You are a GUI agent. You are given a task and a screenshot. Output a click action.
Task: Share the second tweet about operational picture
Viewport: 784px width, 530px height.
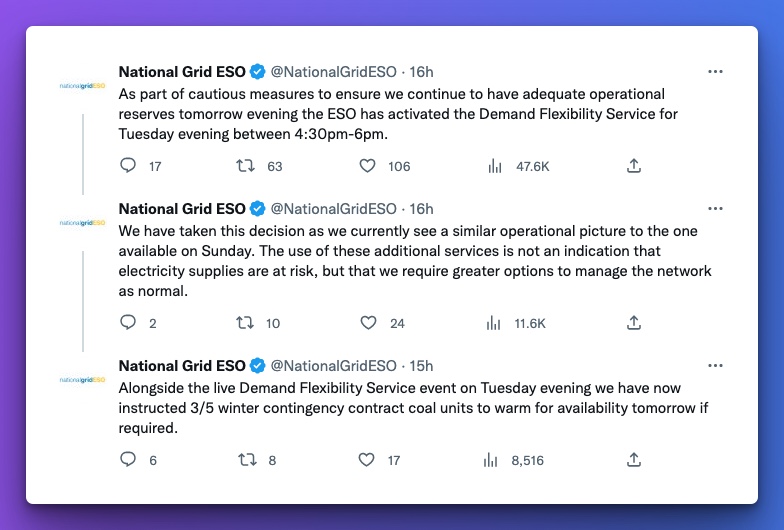point(634,322)
